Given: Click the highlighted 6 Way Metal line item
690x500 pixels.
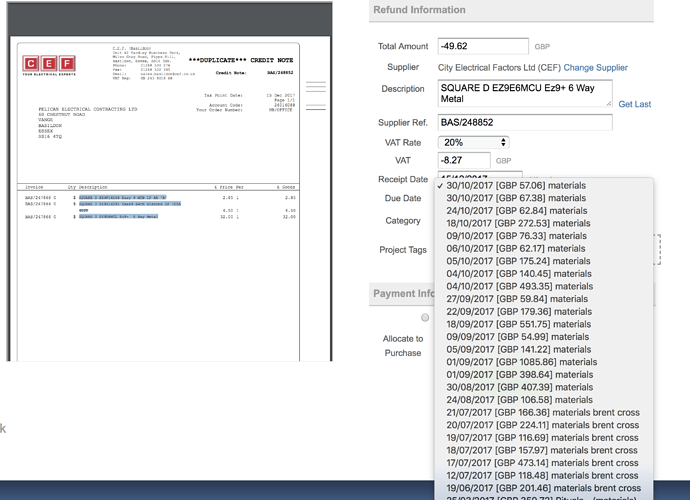Looking at the screenshot, I should point(118,217).
